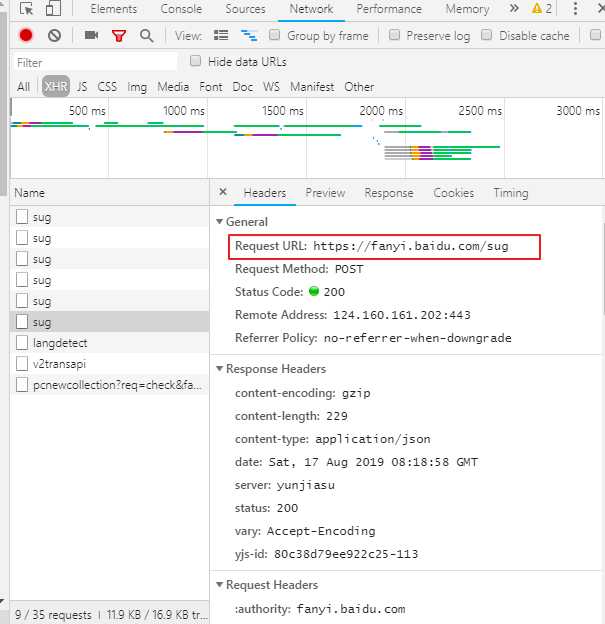Click the Status Code 200 value
Screen dimensions: 605x624
[x=334, y=292]
